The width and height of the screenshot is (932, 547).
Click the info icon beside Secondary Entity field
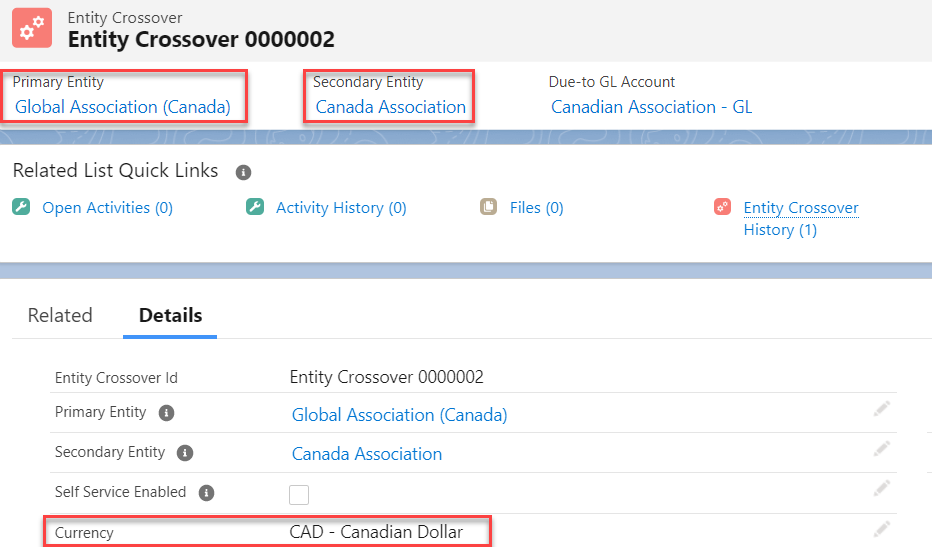pyautogui.click(x=185, y=453)
